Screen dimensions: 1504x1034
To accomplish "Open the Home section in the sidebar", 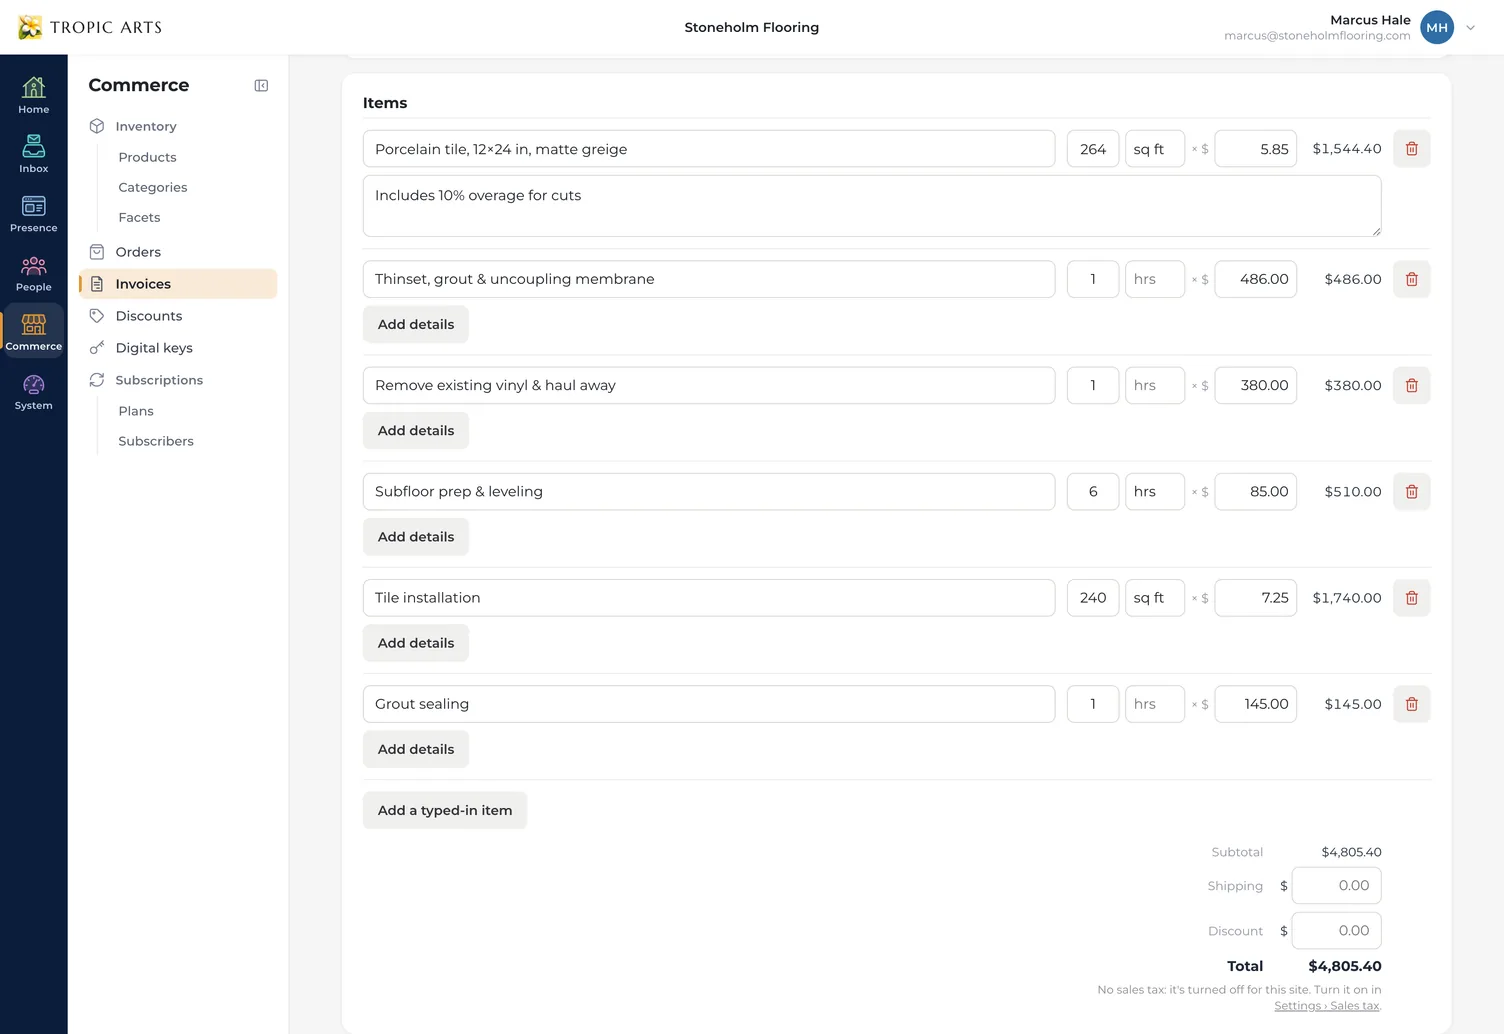I will tap(33, 95).
